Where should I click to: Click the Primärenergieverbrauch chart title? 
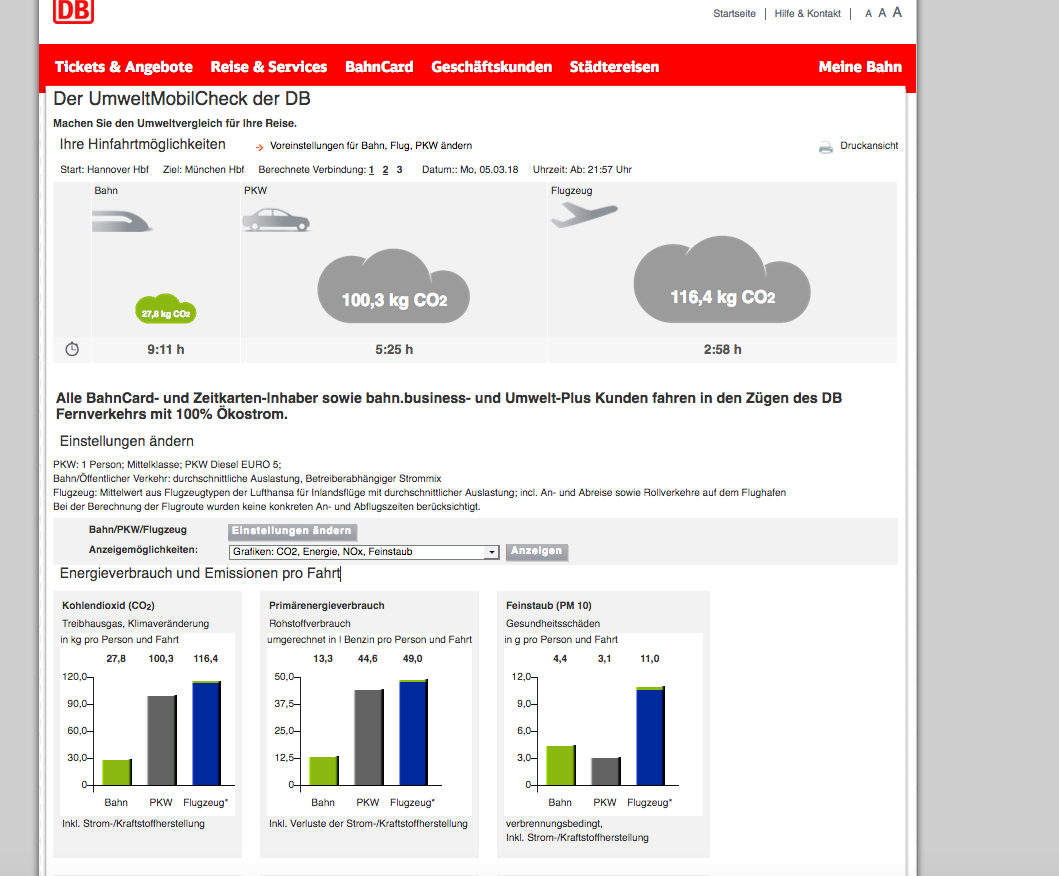click(x=327, y=606)
